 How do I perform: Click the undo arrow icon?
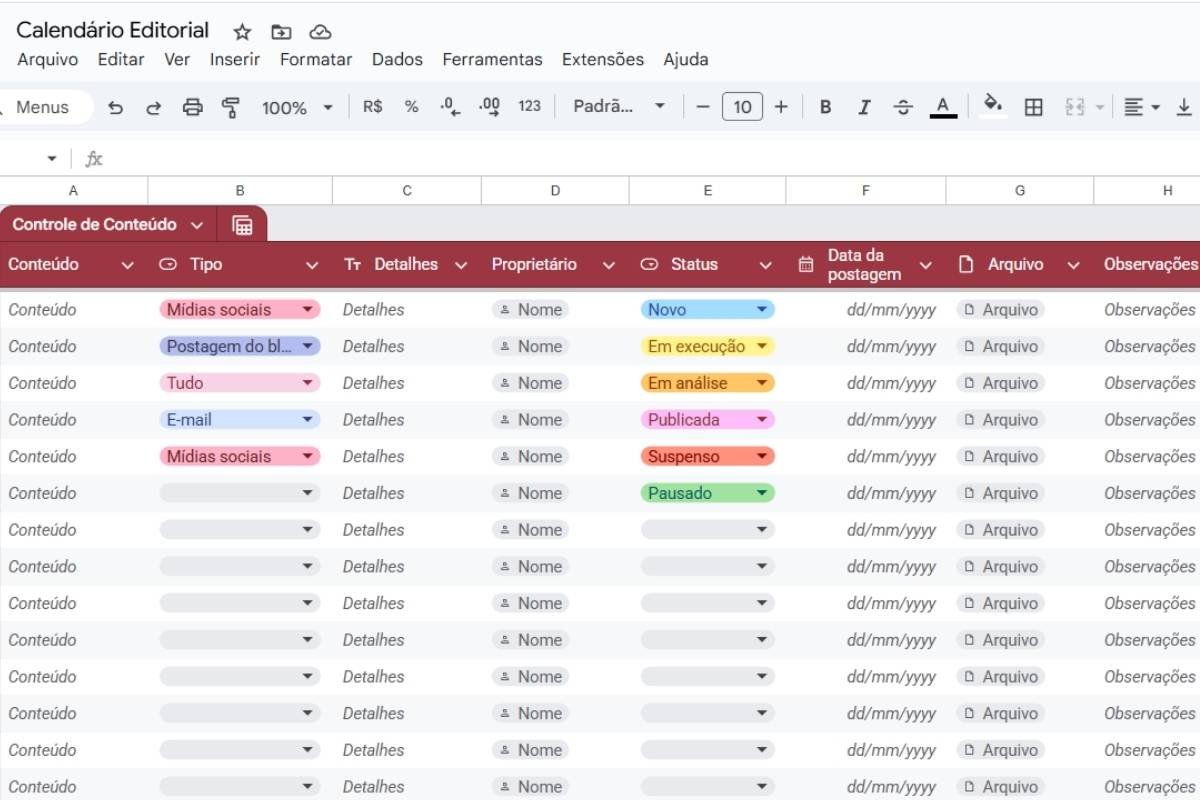point(116,107)
